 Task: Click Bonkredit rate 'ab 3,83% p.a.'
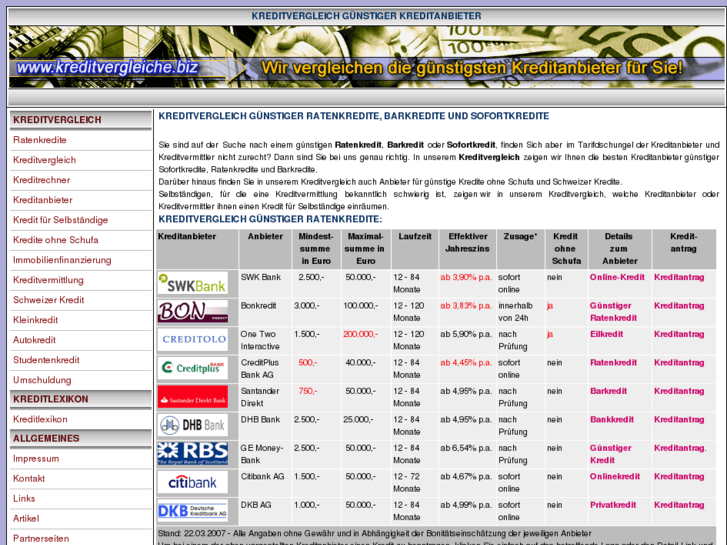point(466,306)
